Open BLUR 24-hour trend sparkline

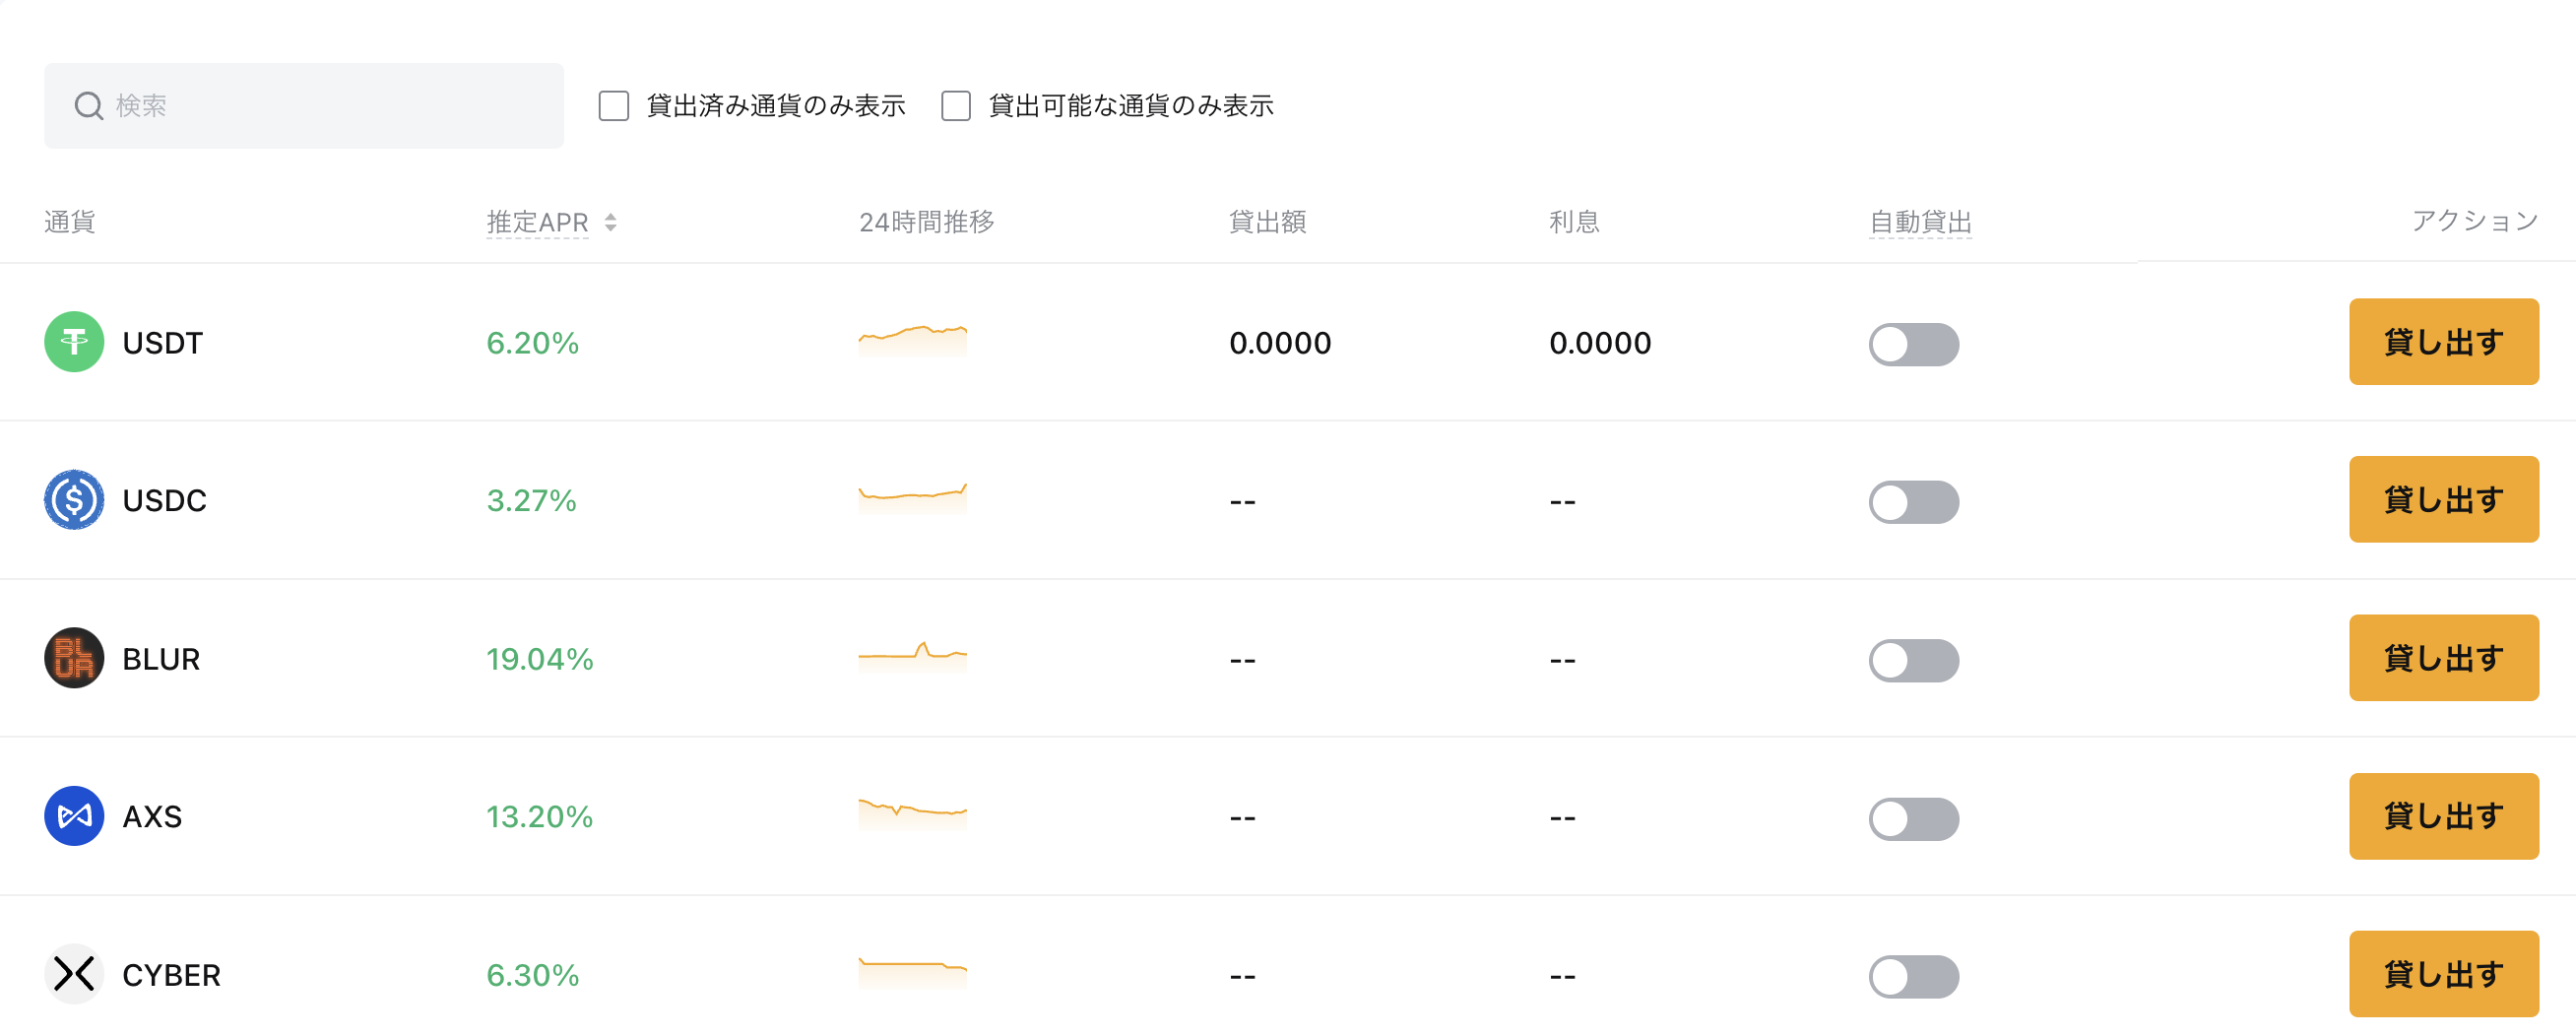pos(913,656)
